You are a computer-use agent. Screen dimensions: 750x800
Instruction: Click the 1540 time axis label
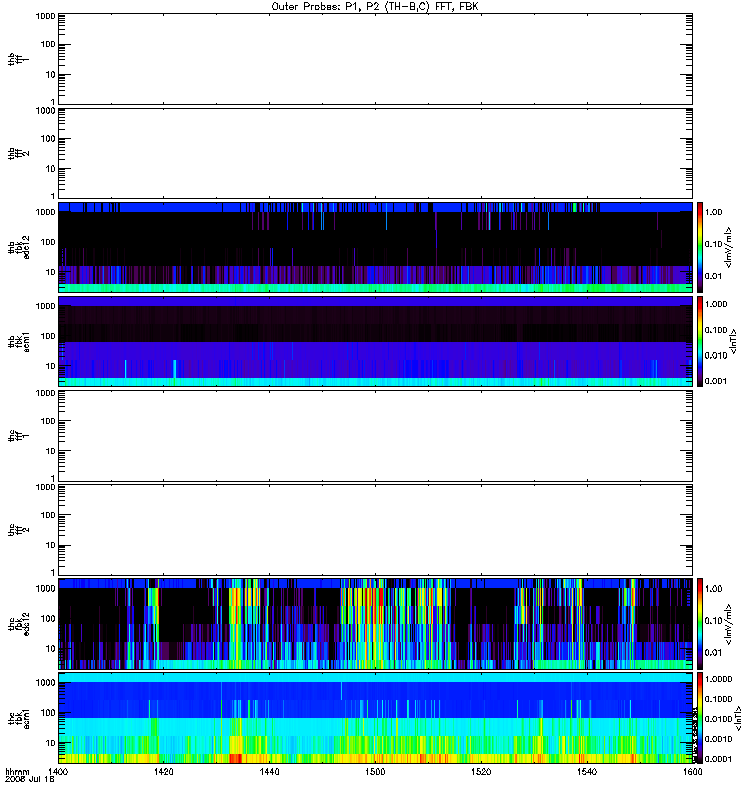click(x=587, y=772)
